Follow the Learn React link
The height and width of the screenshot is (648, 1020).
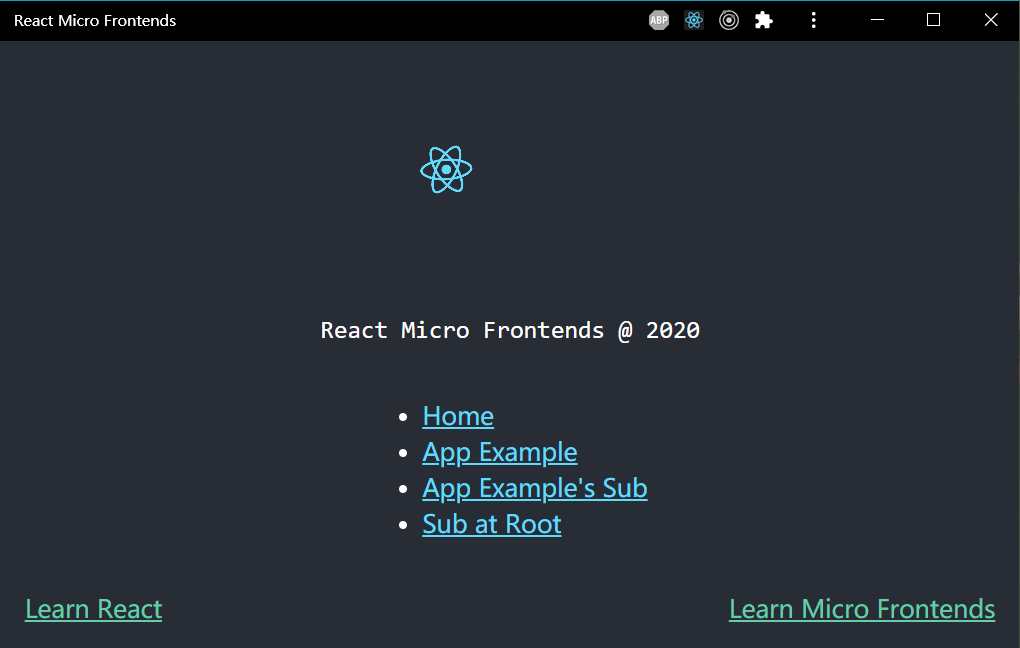[x=94, y=609]
